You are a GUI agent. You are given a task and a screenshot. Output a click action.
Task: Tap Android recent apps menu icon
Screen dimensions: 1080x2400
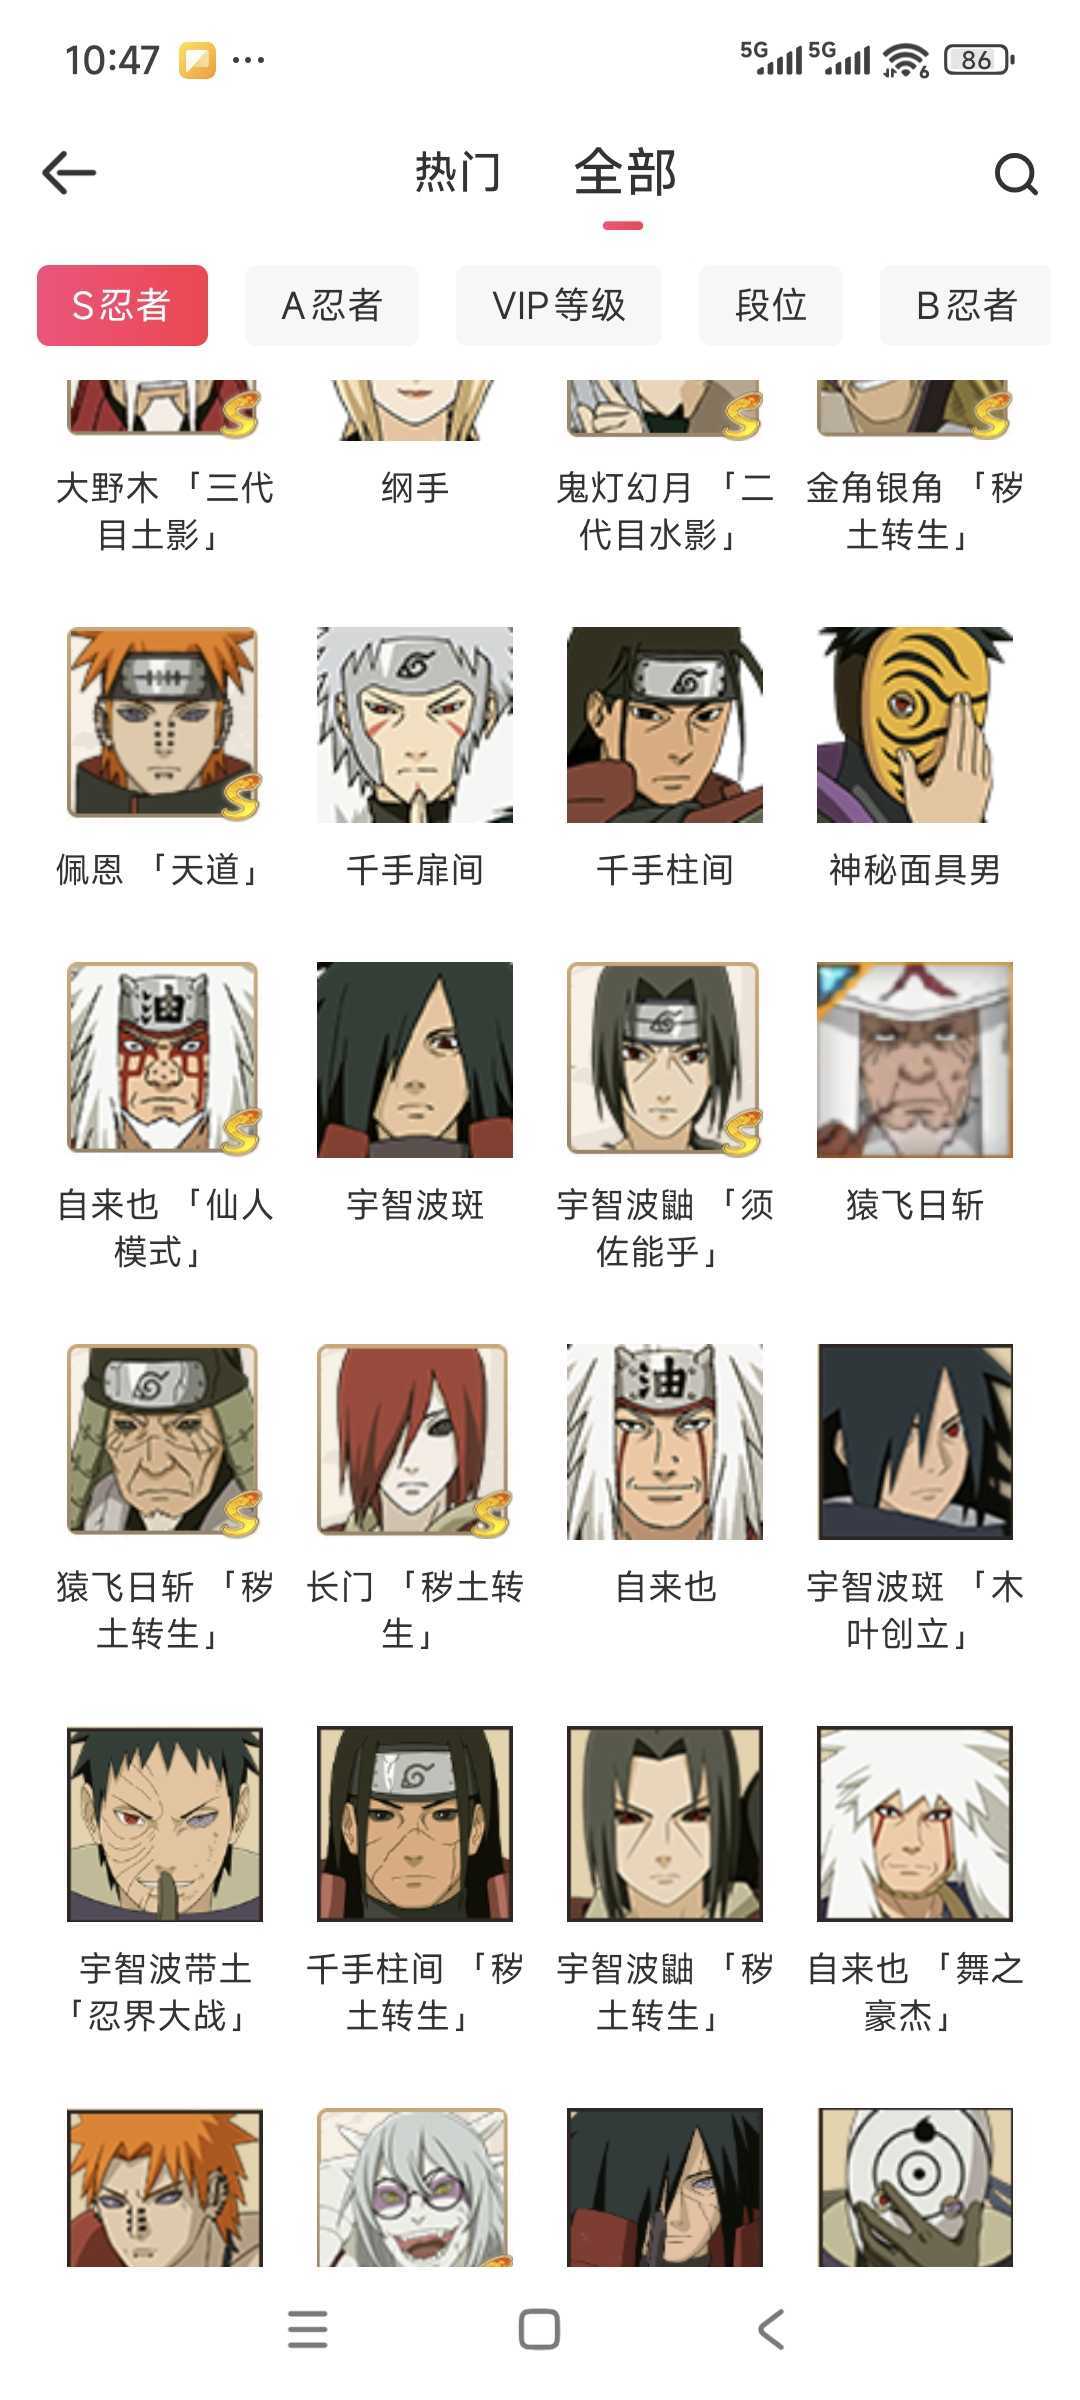[307, 2329]
